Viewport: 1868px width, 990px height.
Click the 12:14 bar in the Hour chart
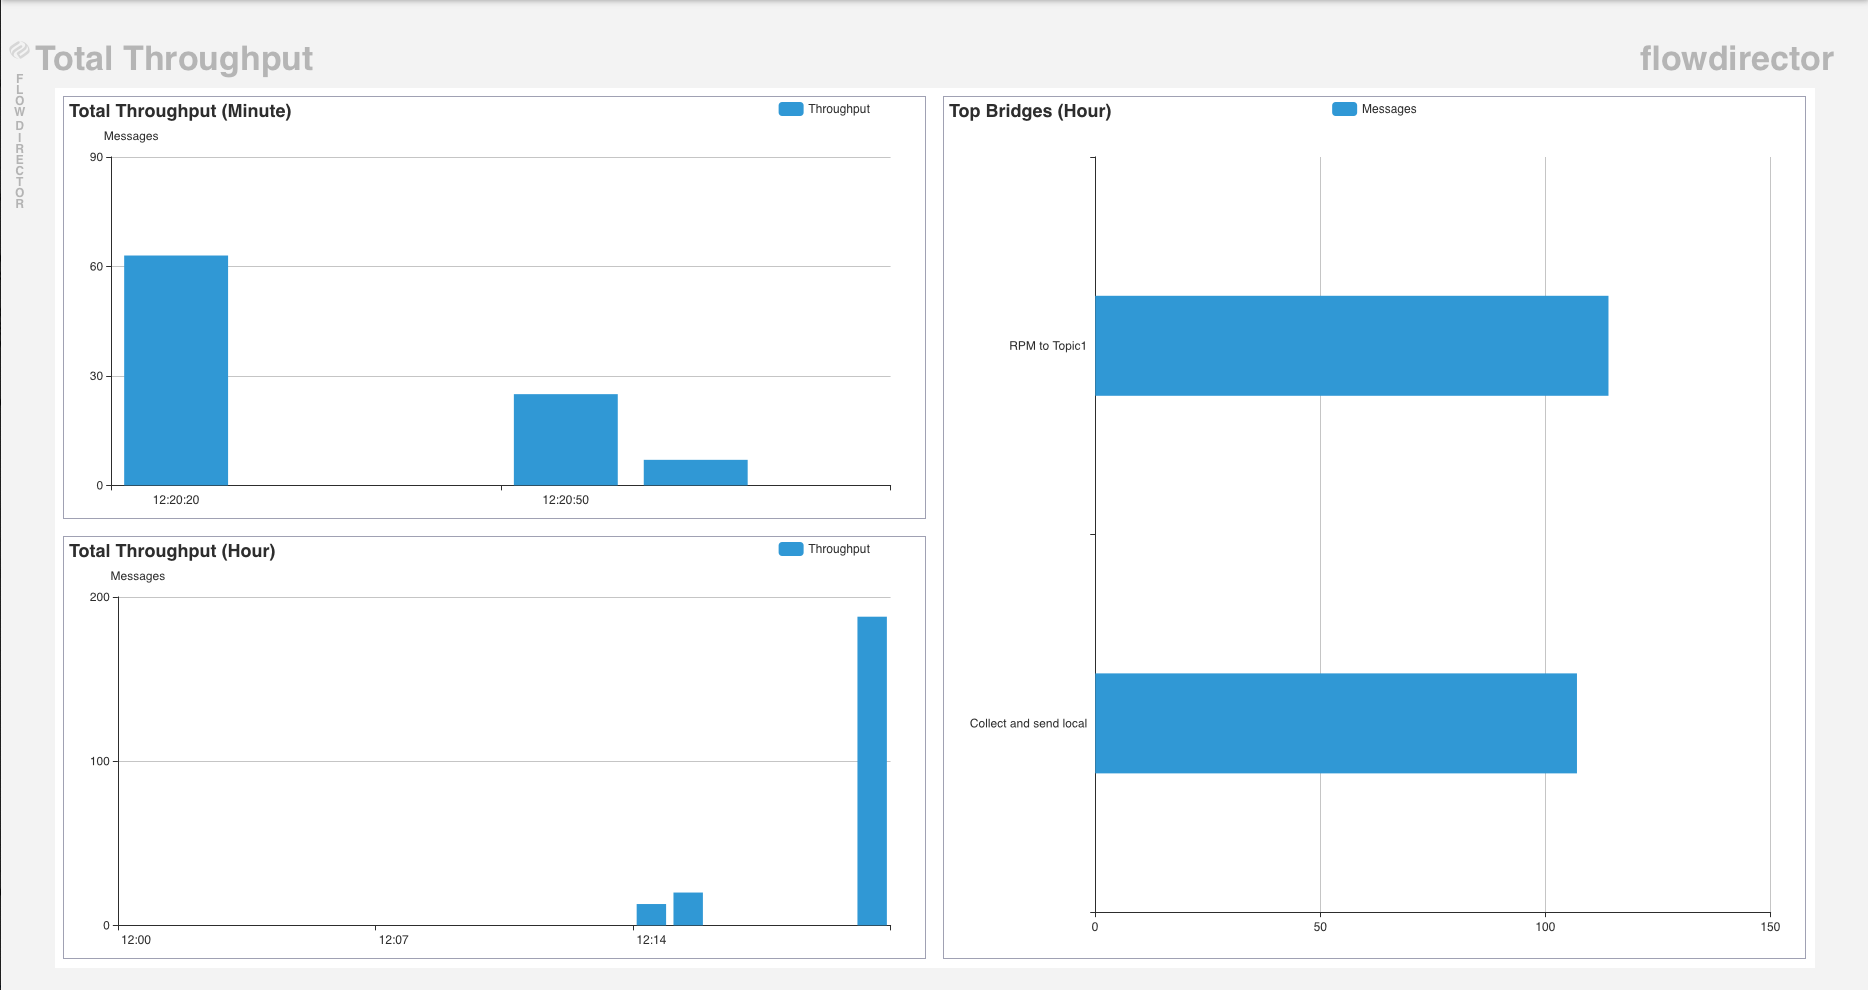[x=651, y=914]
